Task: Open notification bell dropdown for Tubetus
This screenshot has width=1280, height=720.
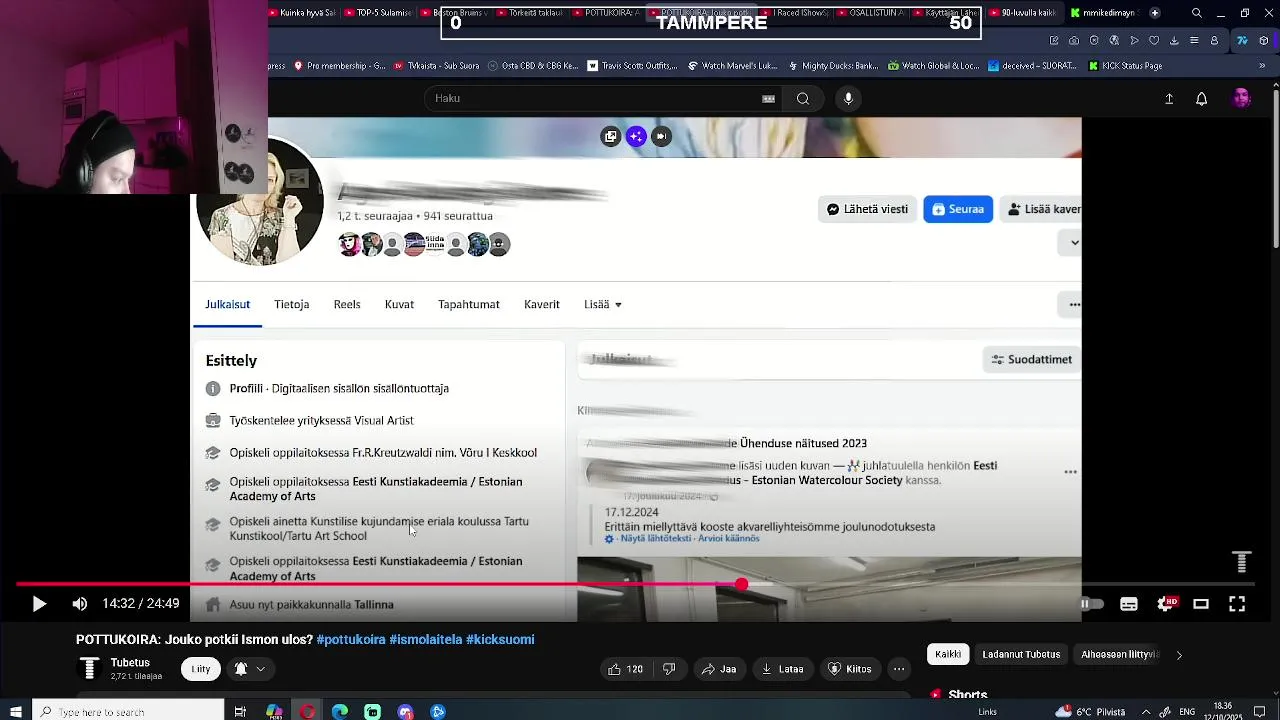Action: tap(250, 669)
